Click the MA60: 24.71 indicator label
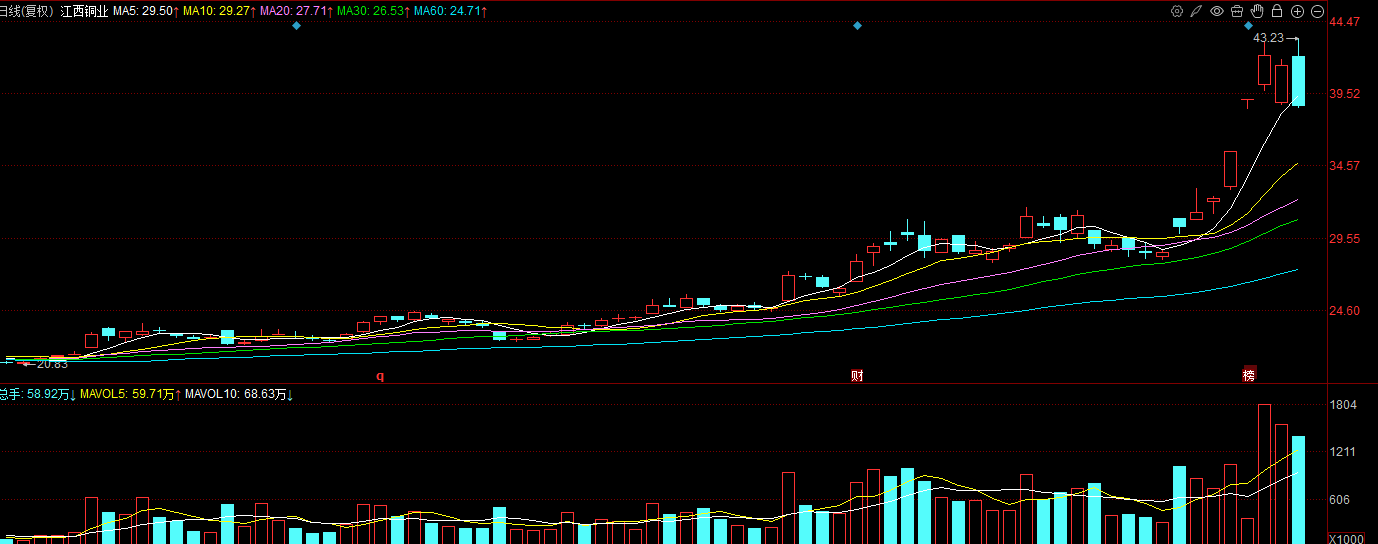 click(451, 11)
